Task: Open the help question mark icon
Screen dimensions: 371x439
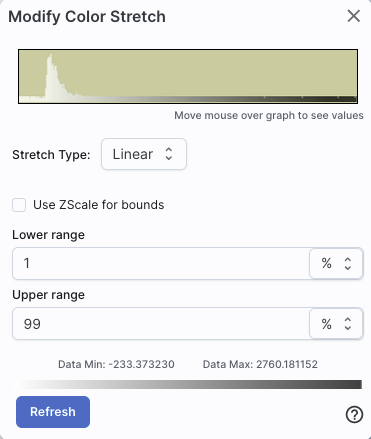Action: (354, 414)
